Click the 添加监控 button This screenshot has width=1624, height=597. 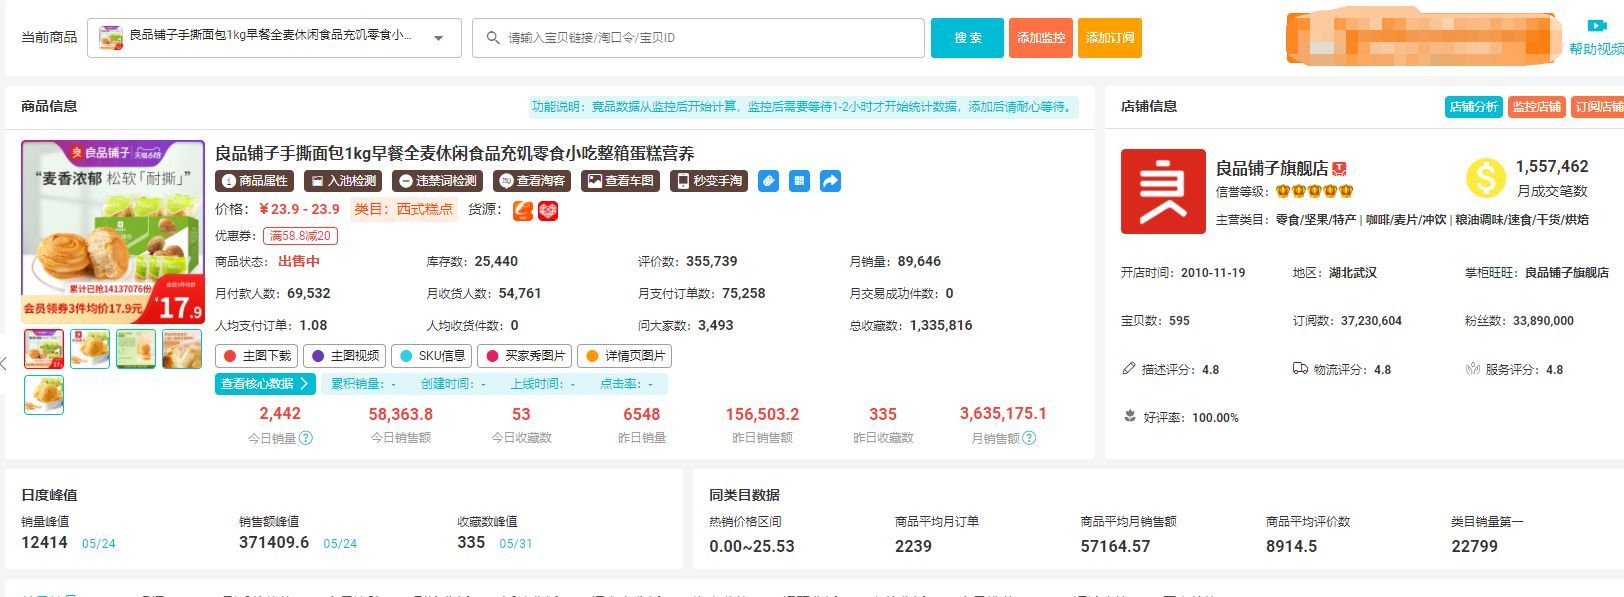click(1041, 38)
